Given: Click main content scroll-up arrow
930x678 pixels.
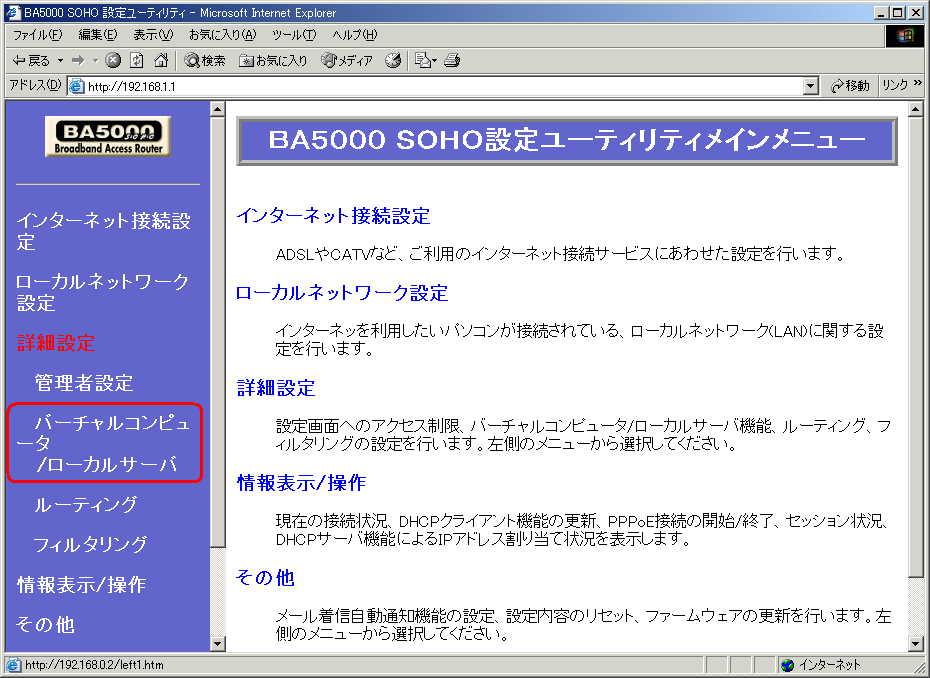Looking at the screenshot, I should tap(916, 109).
